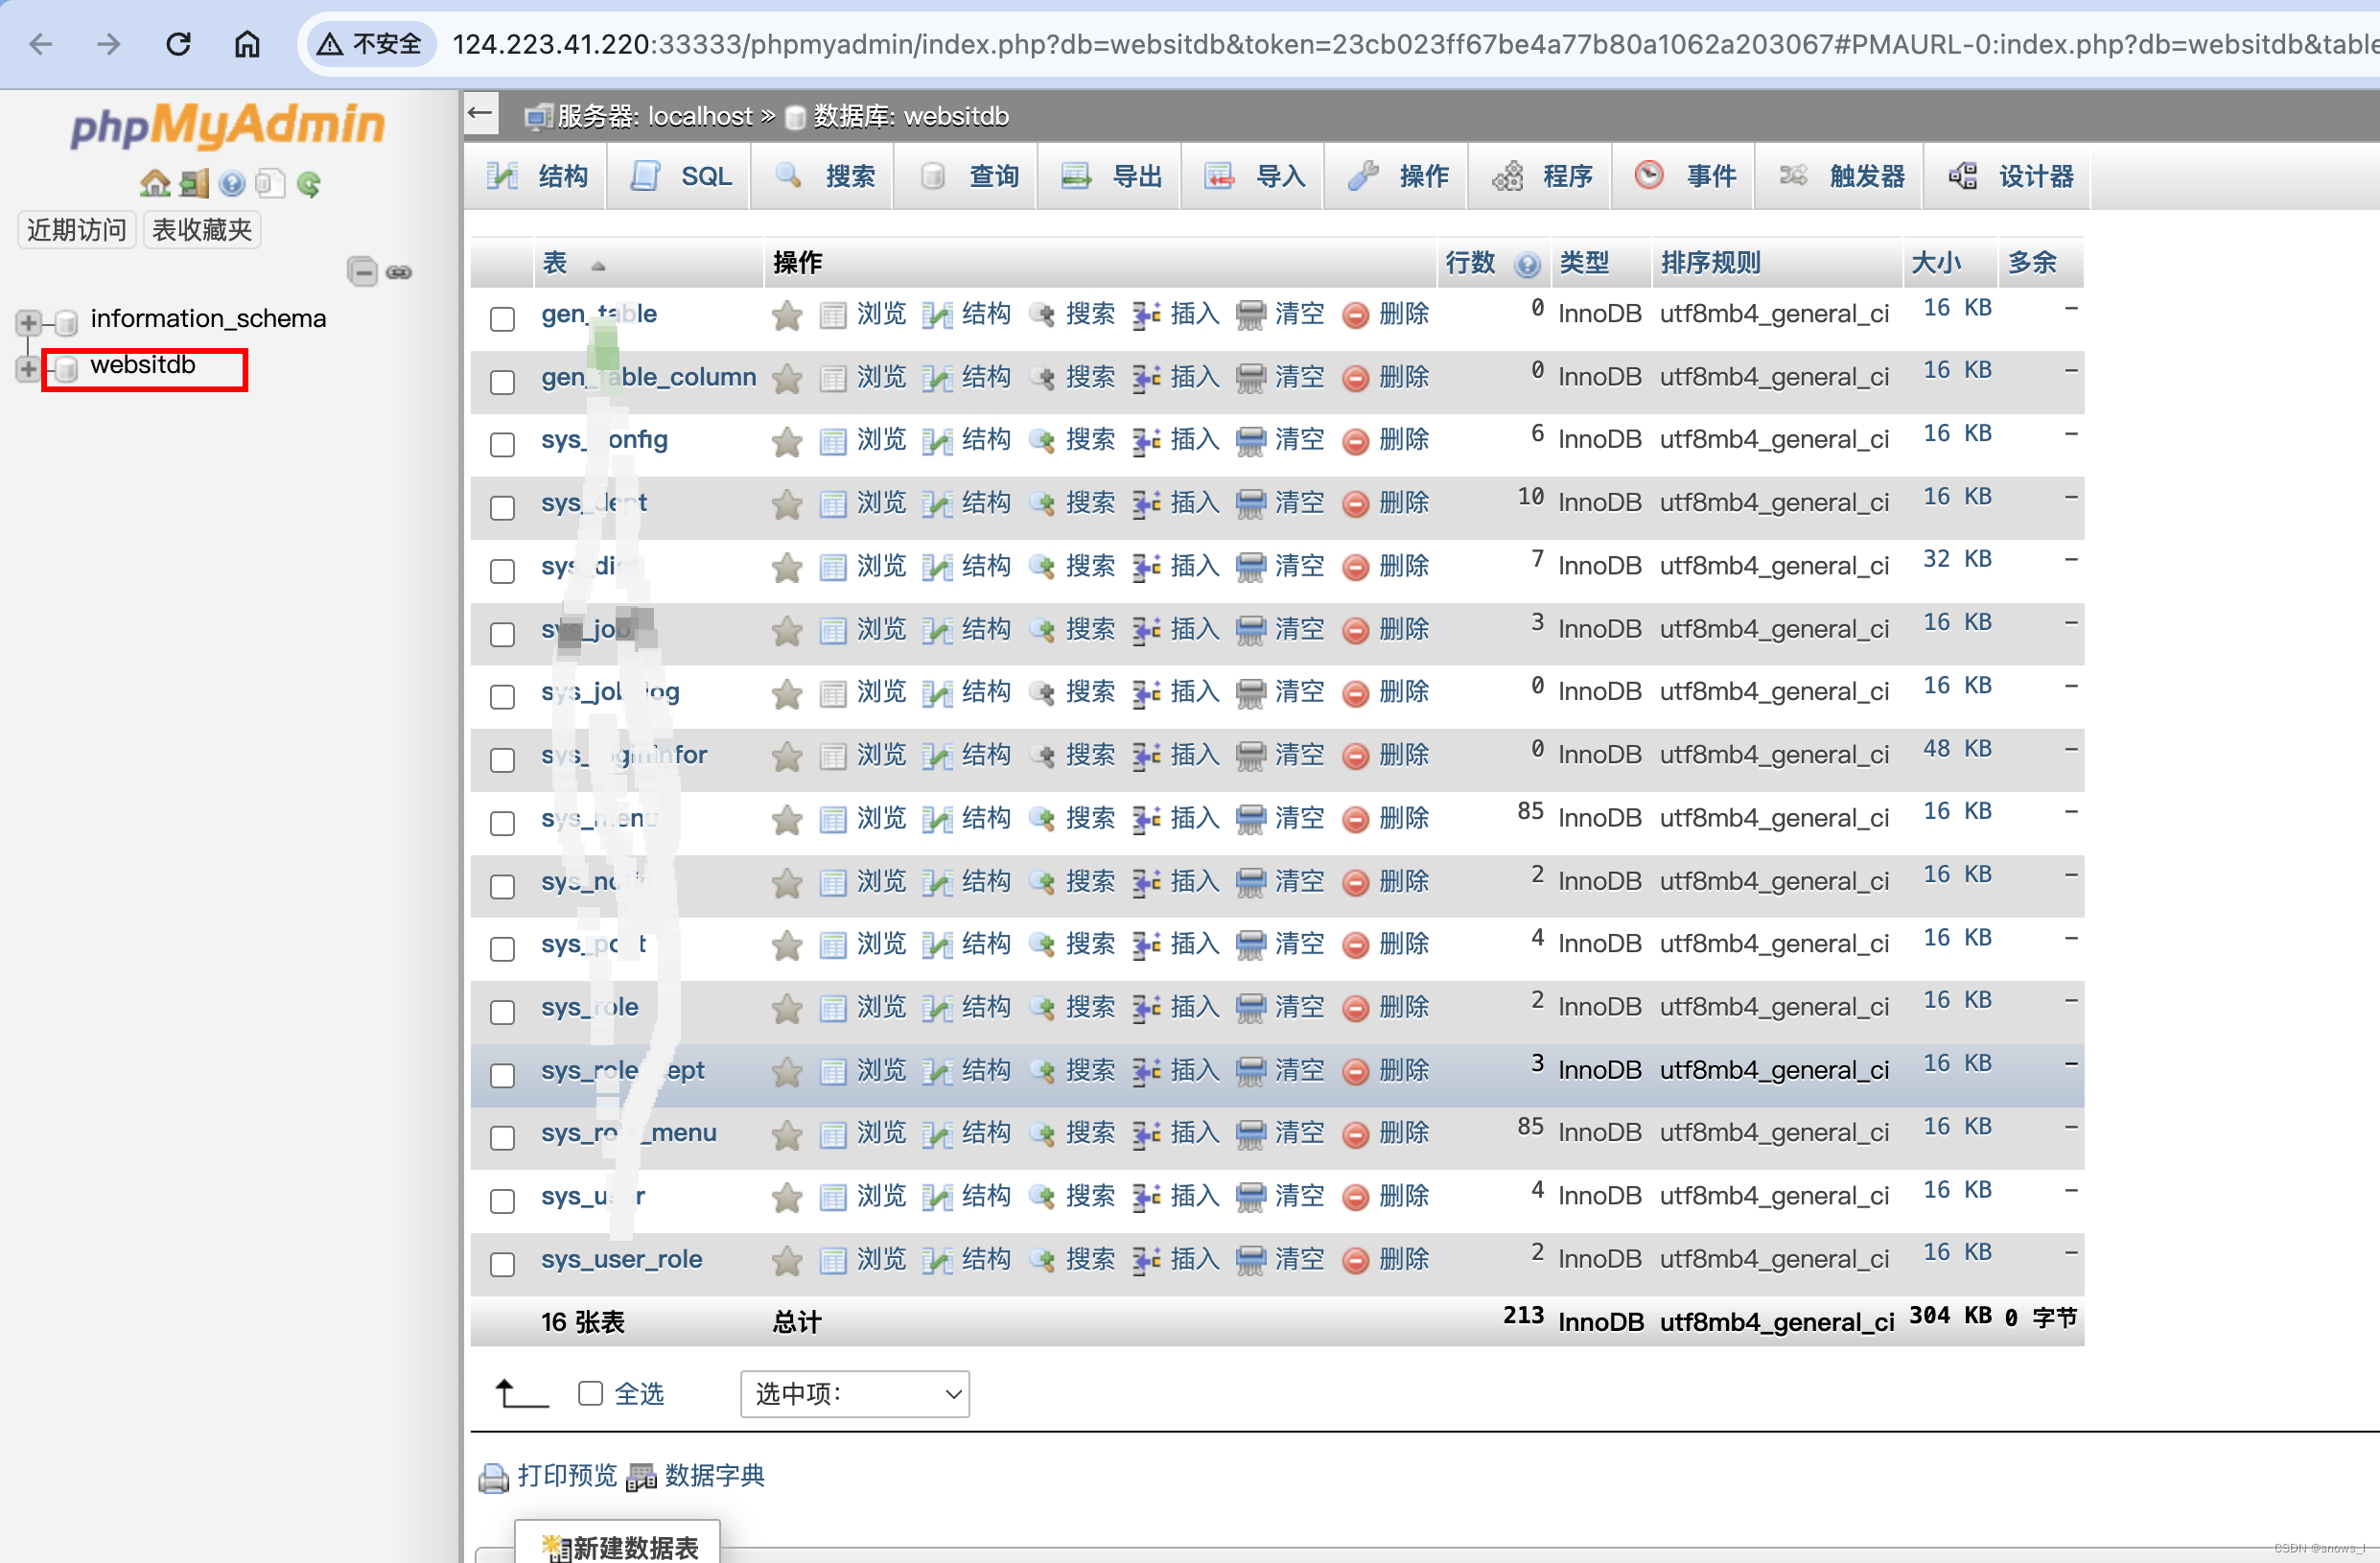This screenshot has width=2380, height=1563.
Task: Open phpMyAdmin documentation help icon
Action: point(232,184)
